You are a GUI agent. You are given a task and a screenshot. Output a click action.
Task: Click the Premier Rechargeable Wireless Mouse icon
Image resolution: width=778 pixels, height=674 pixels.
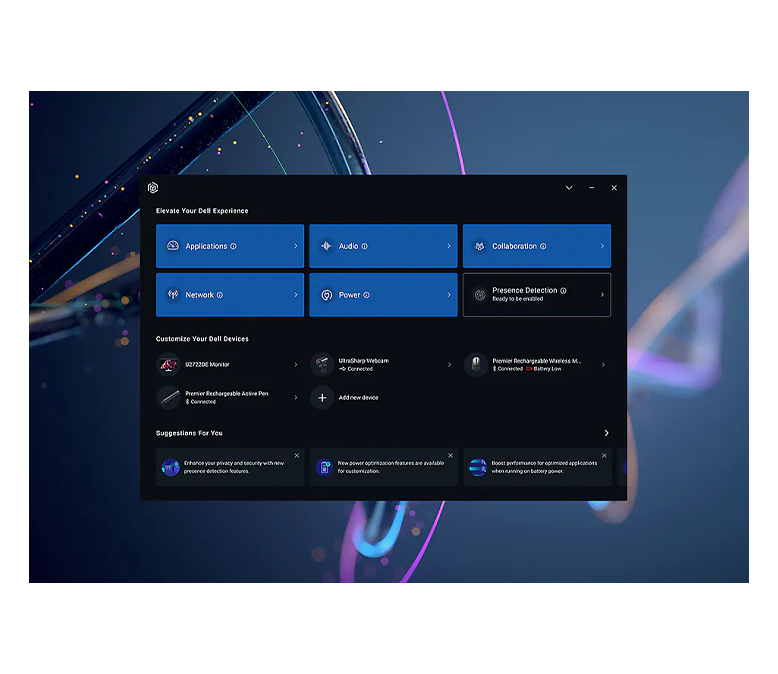(476, 365)
